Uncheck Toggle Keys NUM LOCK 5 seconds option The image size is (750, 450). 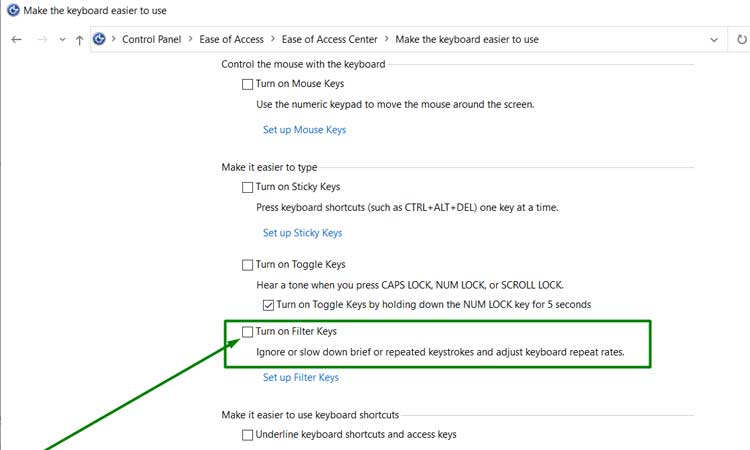click(x=268, y=305)
